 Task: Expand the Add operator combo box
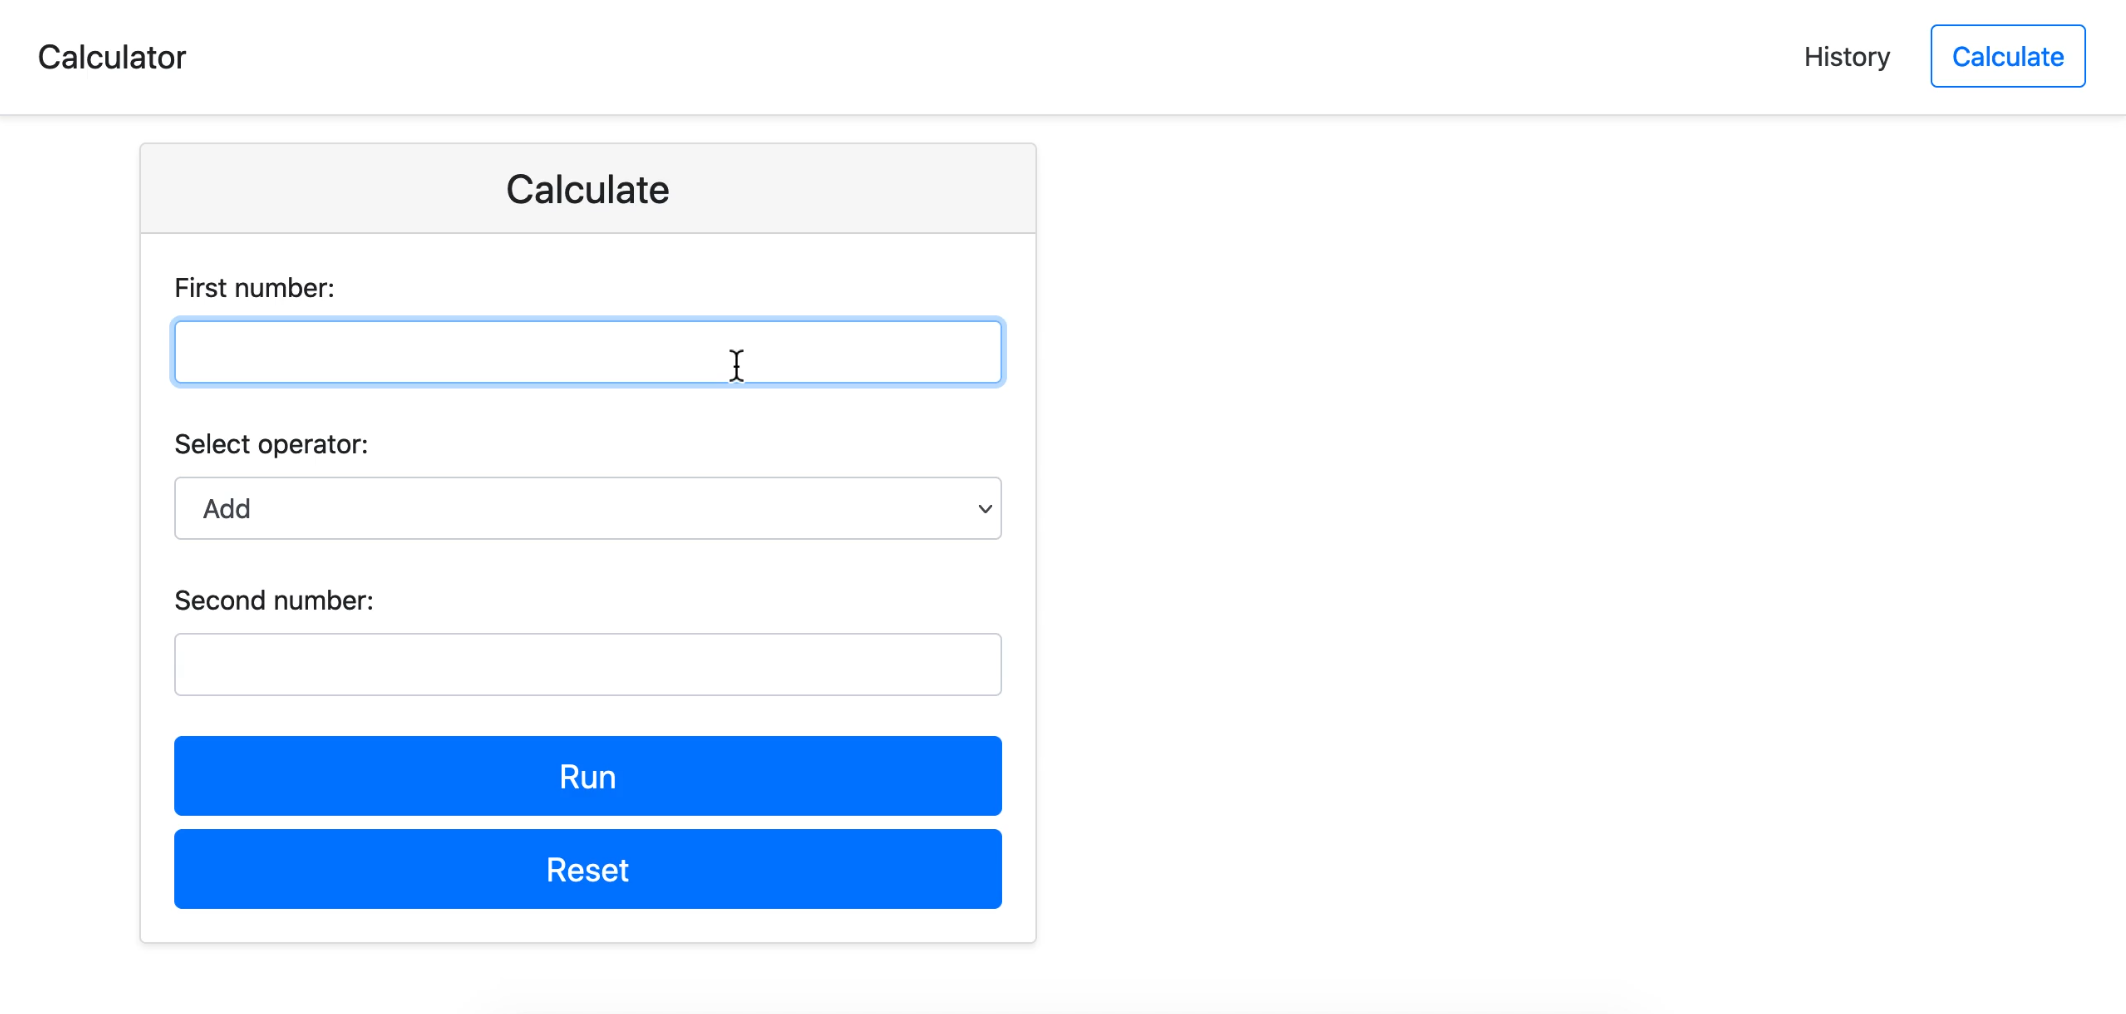coord(587,508)
